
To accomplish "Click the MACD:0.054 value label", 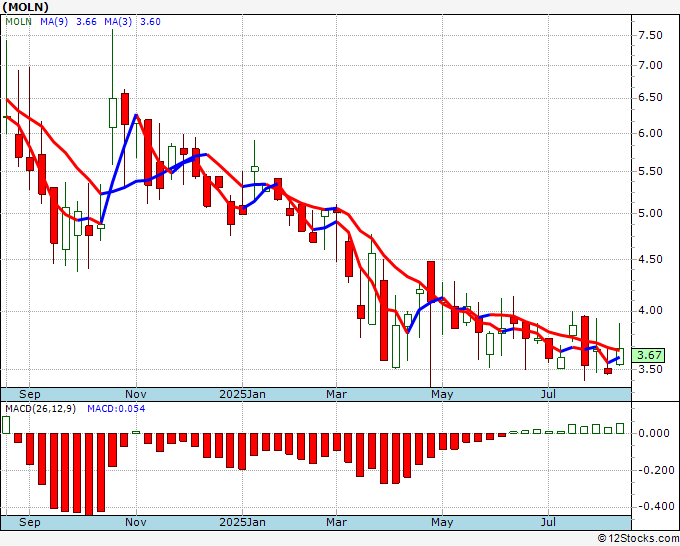I will click(x=116, y=409).
